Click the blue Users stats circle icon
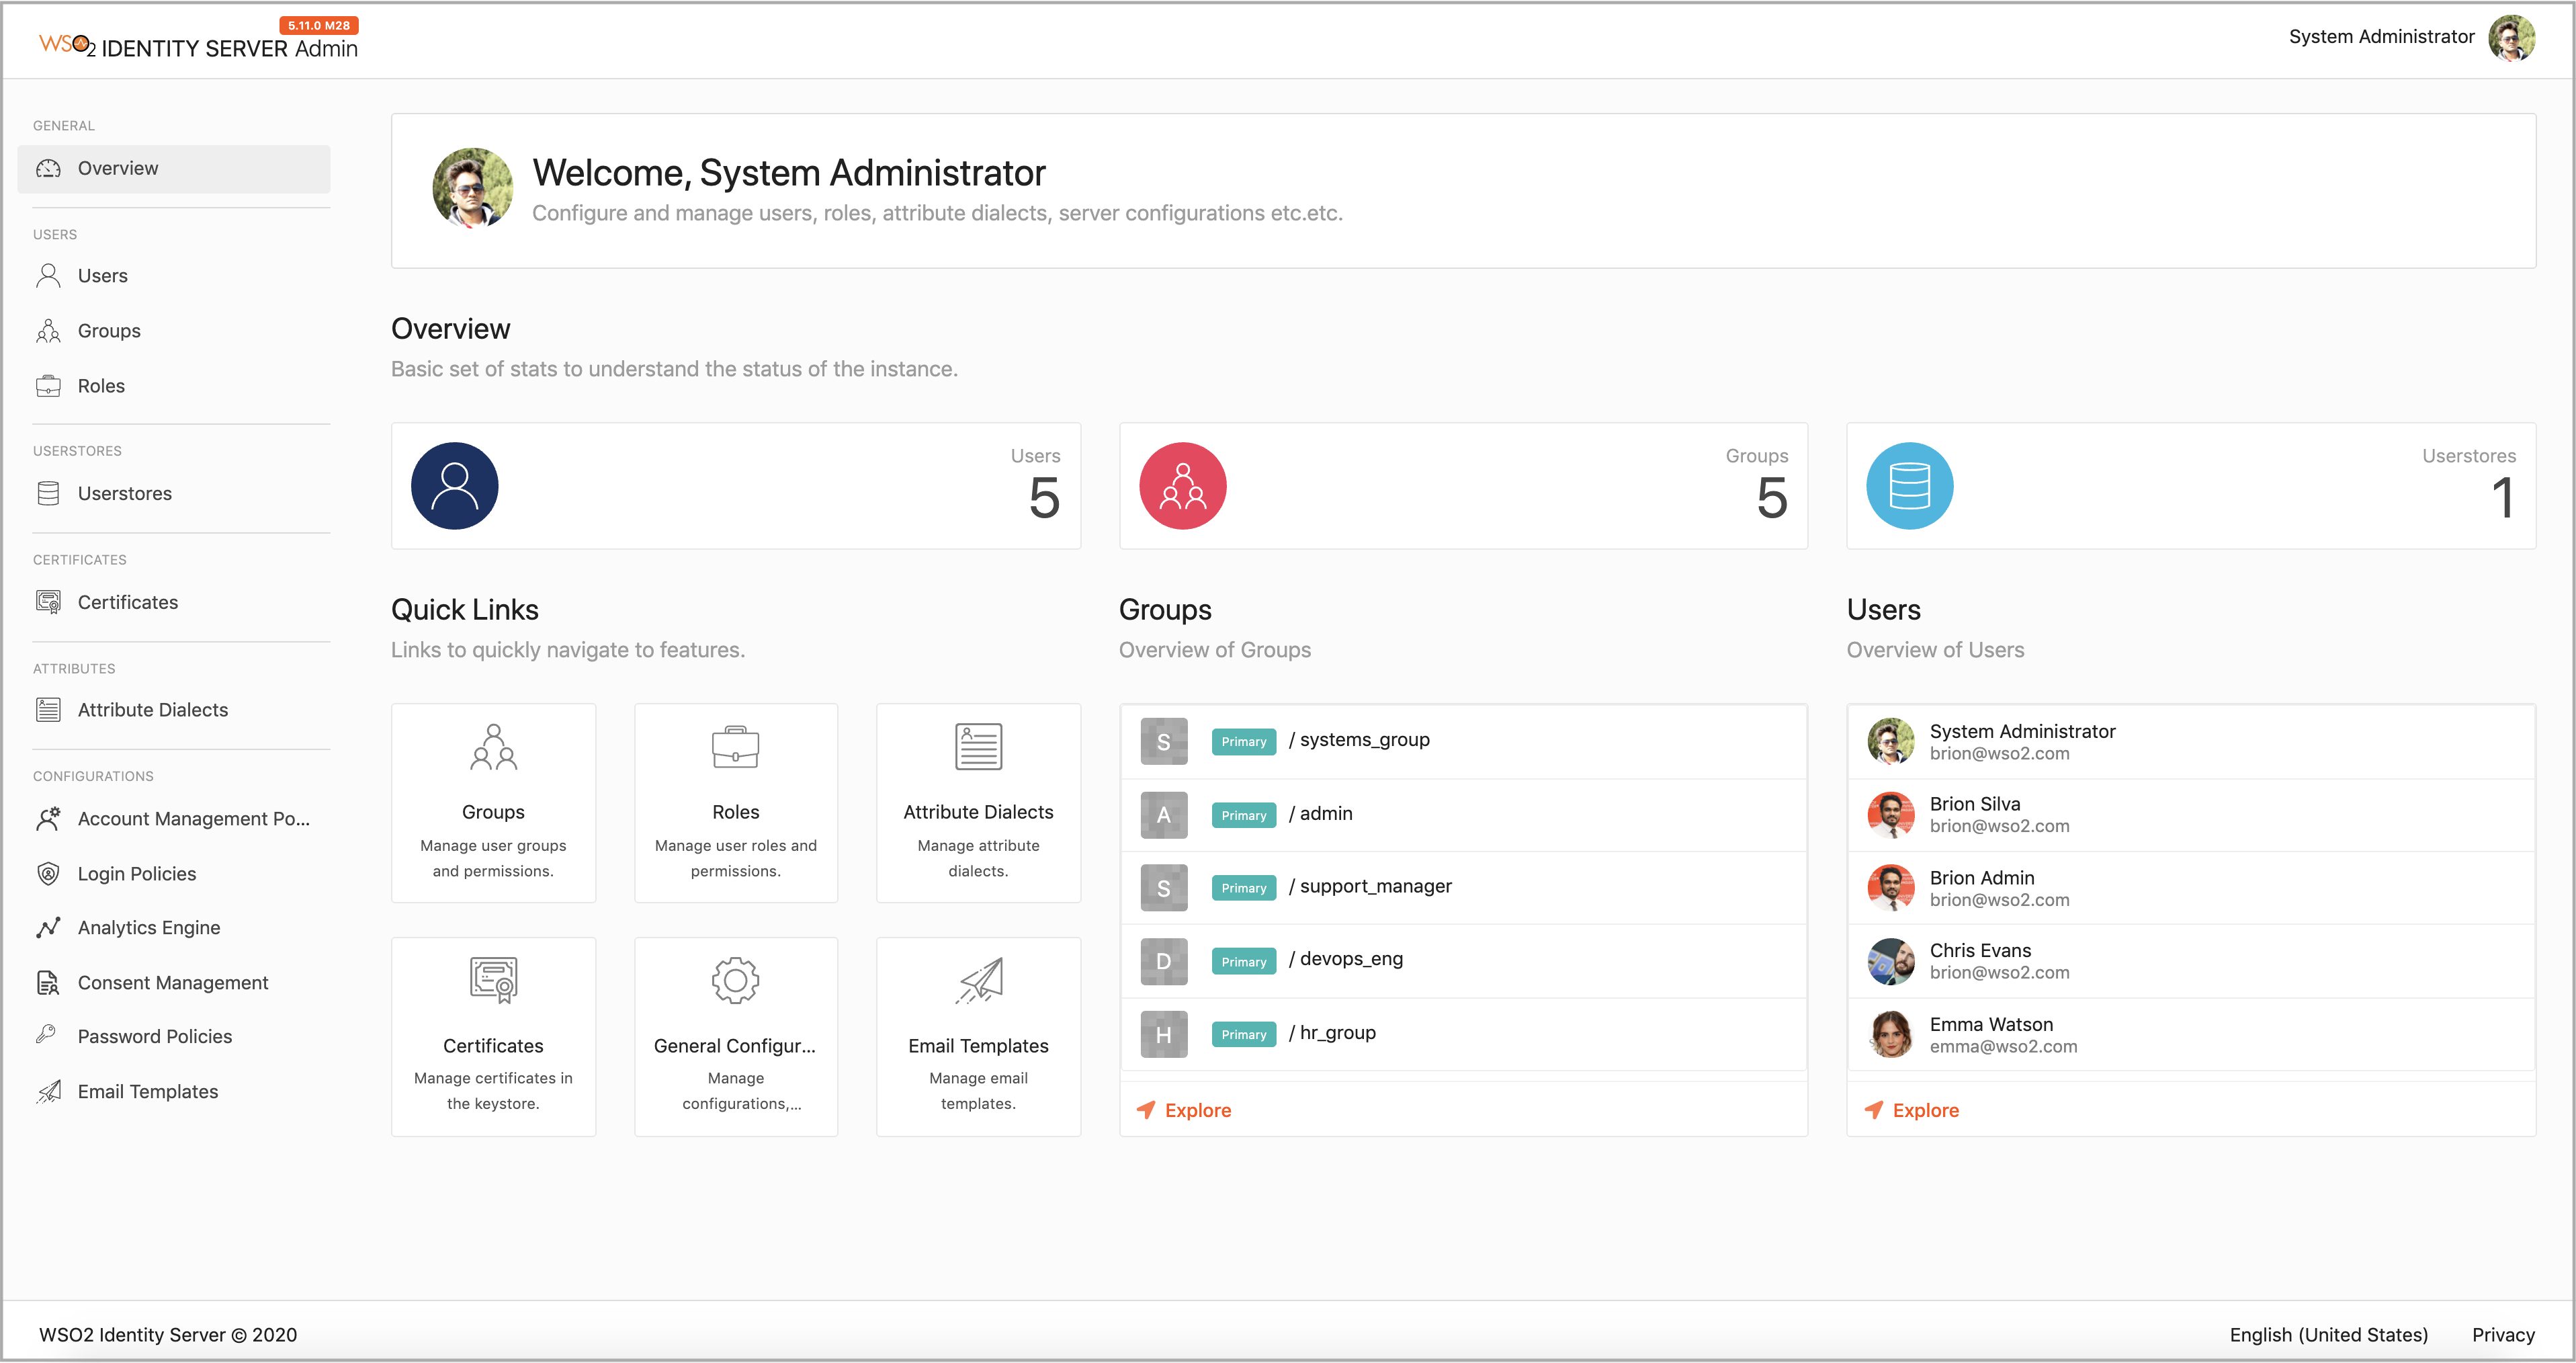The image size is (2576, 1363). click(454, 486)
